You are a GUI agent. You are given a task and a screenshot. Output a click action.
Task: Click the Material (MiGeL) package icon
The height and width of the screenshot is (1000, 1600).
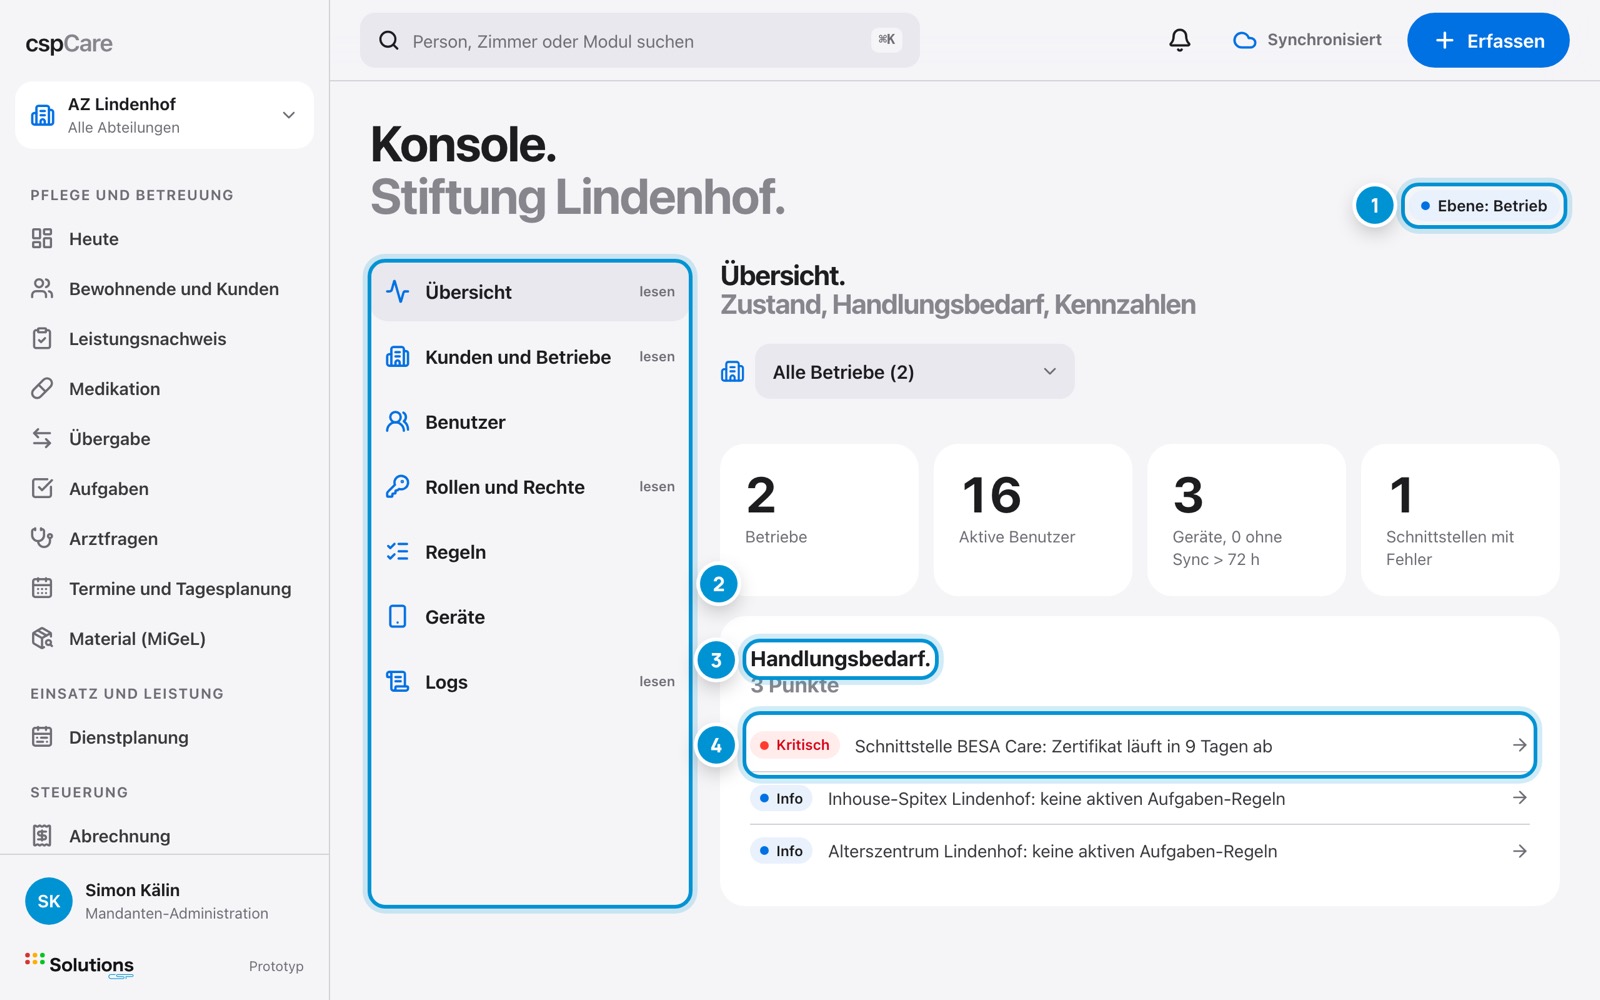point(42,638)
